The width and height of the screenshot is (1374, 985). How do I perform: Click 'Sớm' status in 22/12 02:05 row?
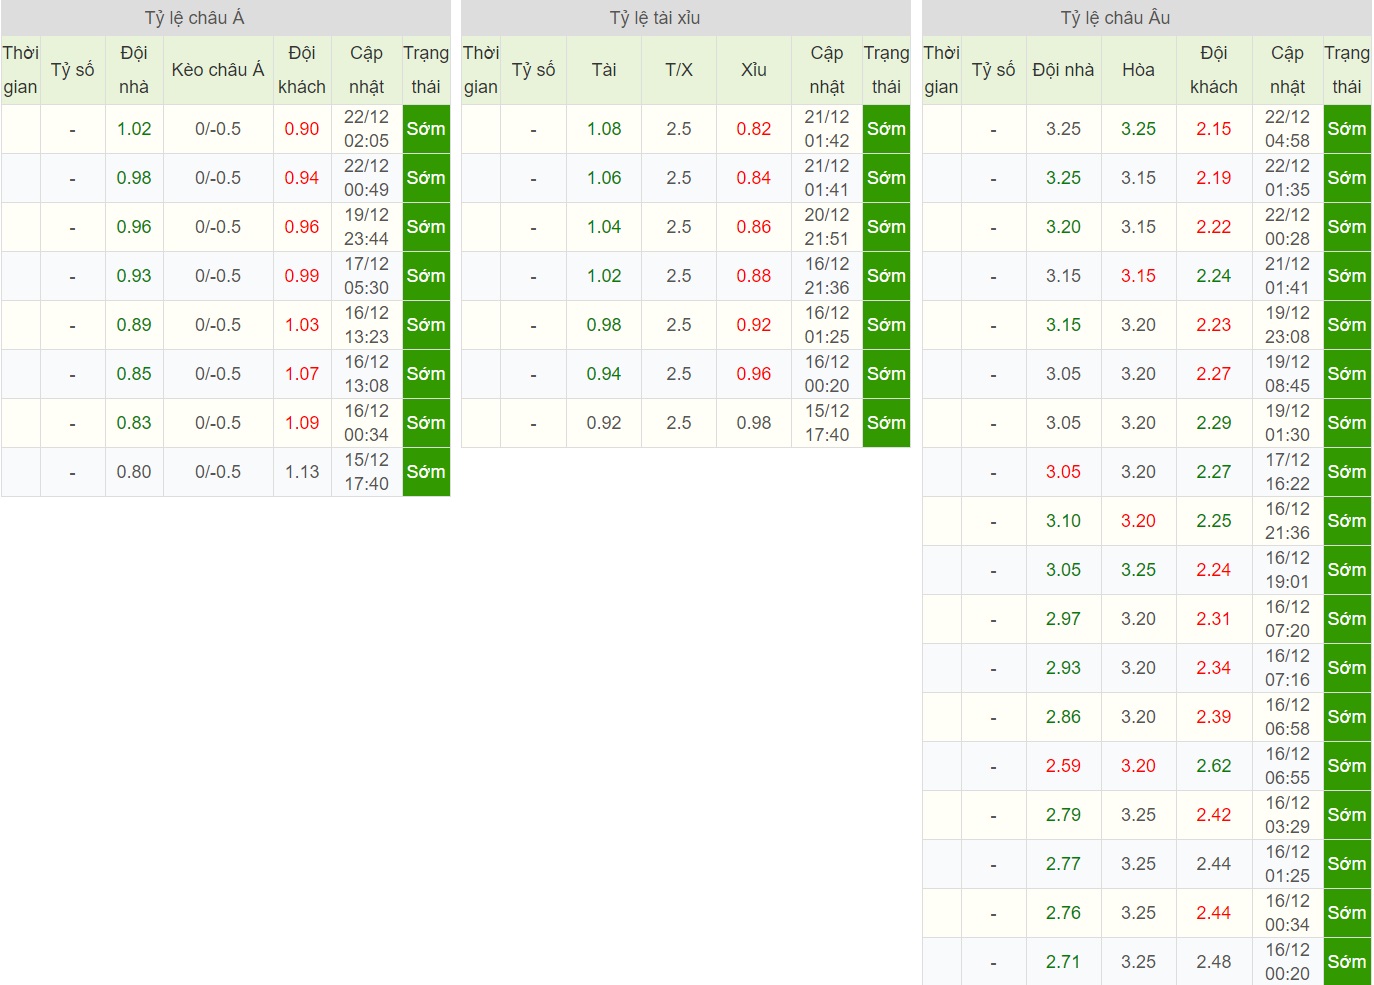tap(426, 129)
